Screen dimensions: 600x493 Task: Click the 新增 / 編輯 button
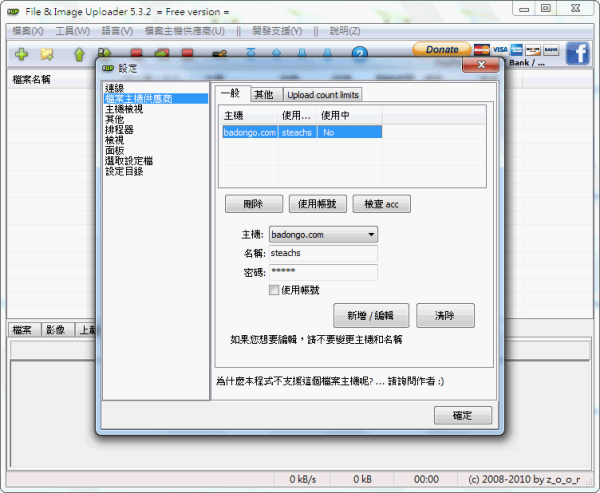click(x=371, y=315)
